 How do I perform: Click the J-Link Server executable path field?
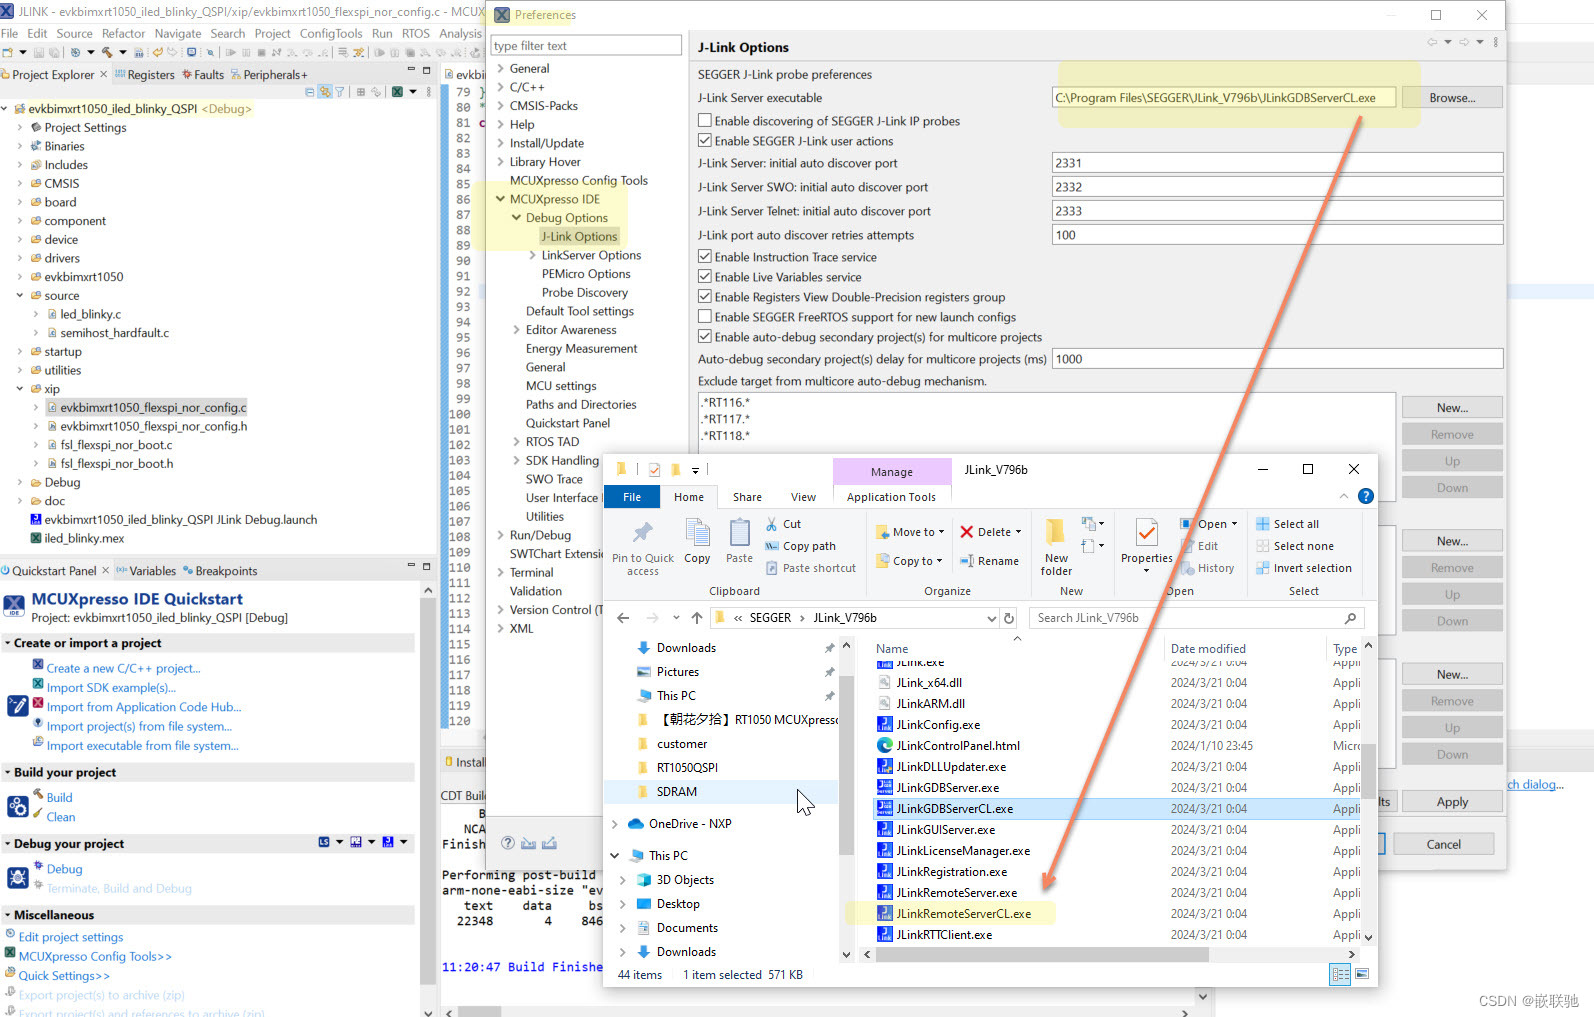point(1224,98)
